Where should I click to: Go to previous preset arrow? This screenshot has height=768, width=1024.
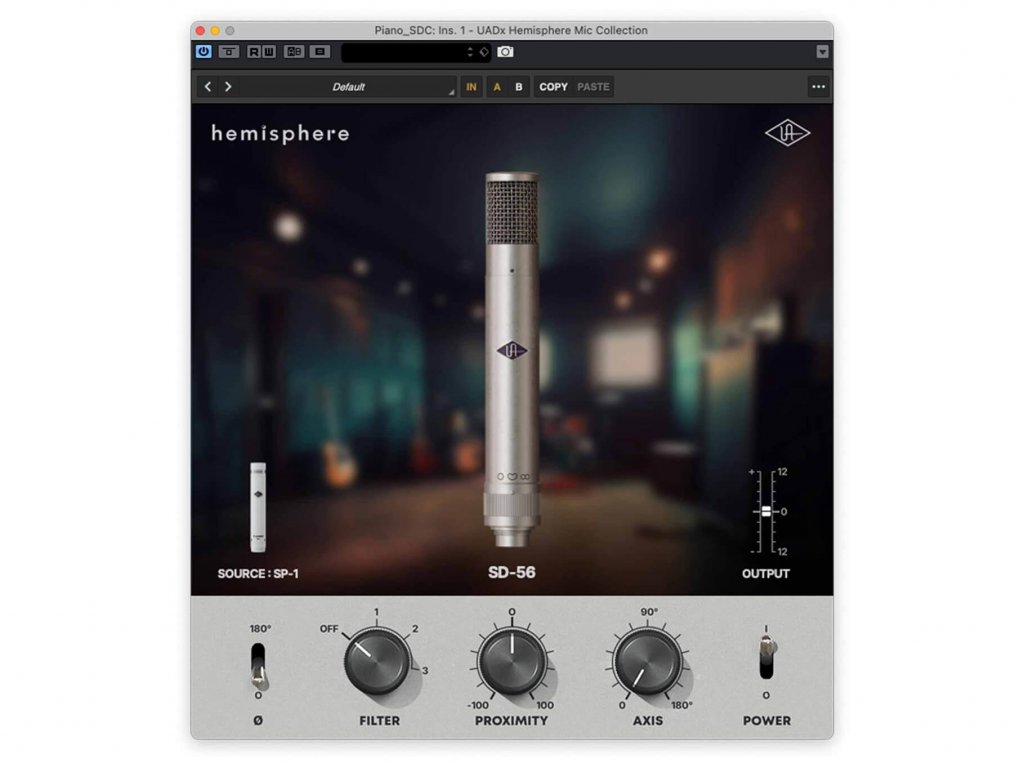pyautogui.click(x=208, y=86)
